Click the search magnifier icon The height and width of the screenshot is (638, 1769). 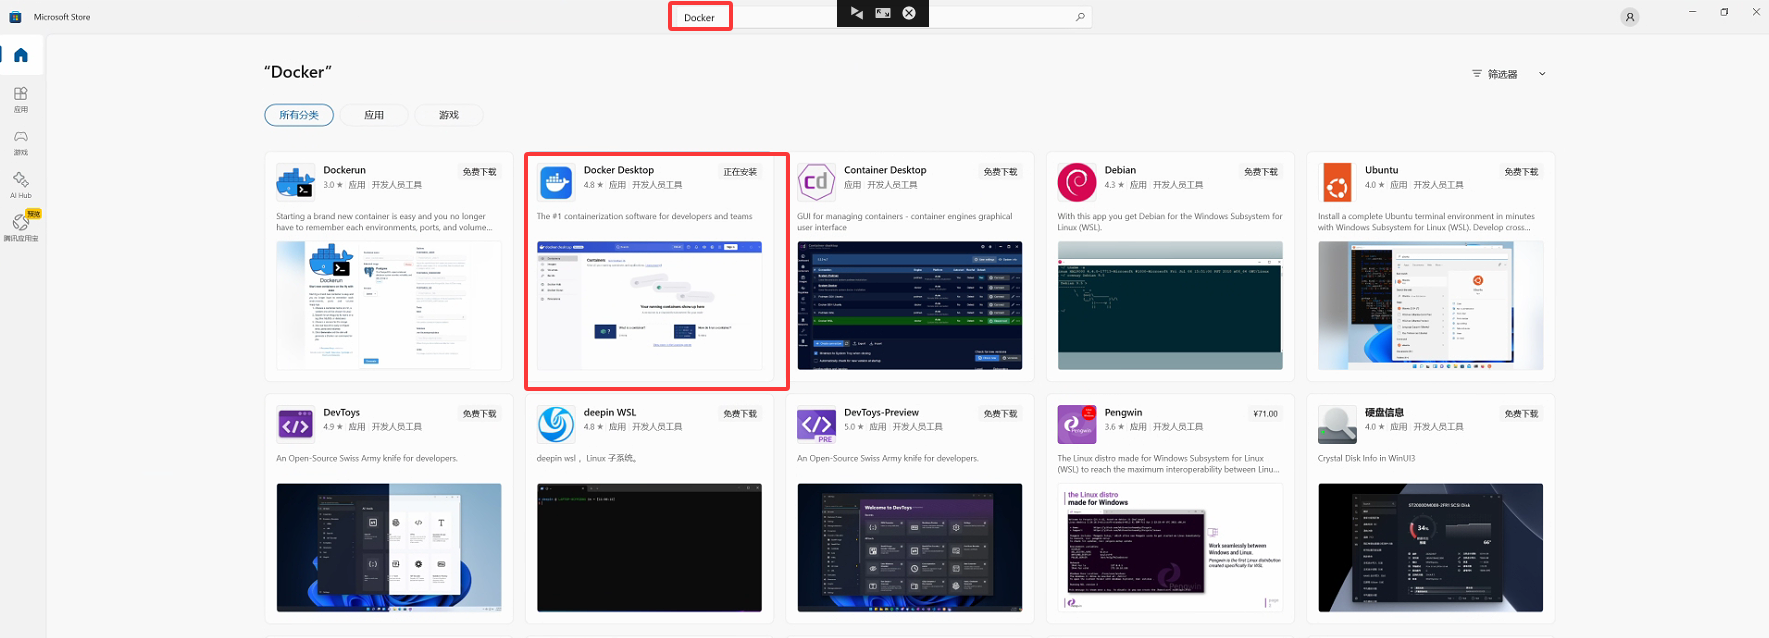point(1080,17)
